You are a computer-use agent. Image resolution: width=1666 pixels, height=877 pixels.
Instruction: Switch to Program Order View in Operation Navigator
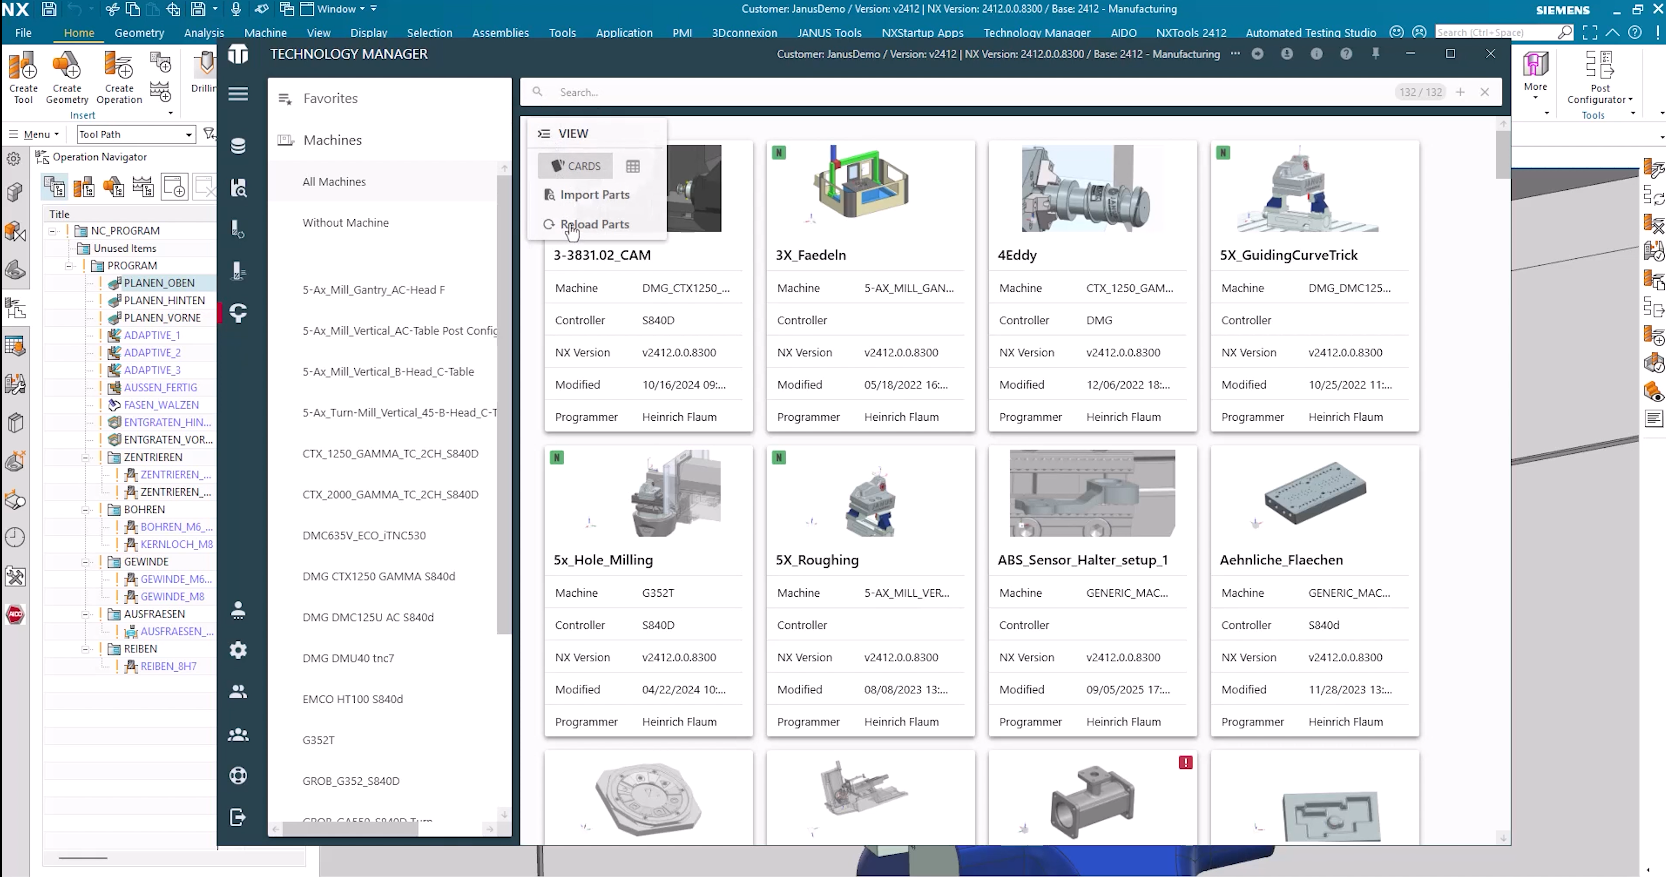point(55,187)
